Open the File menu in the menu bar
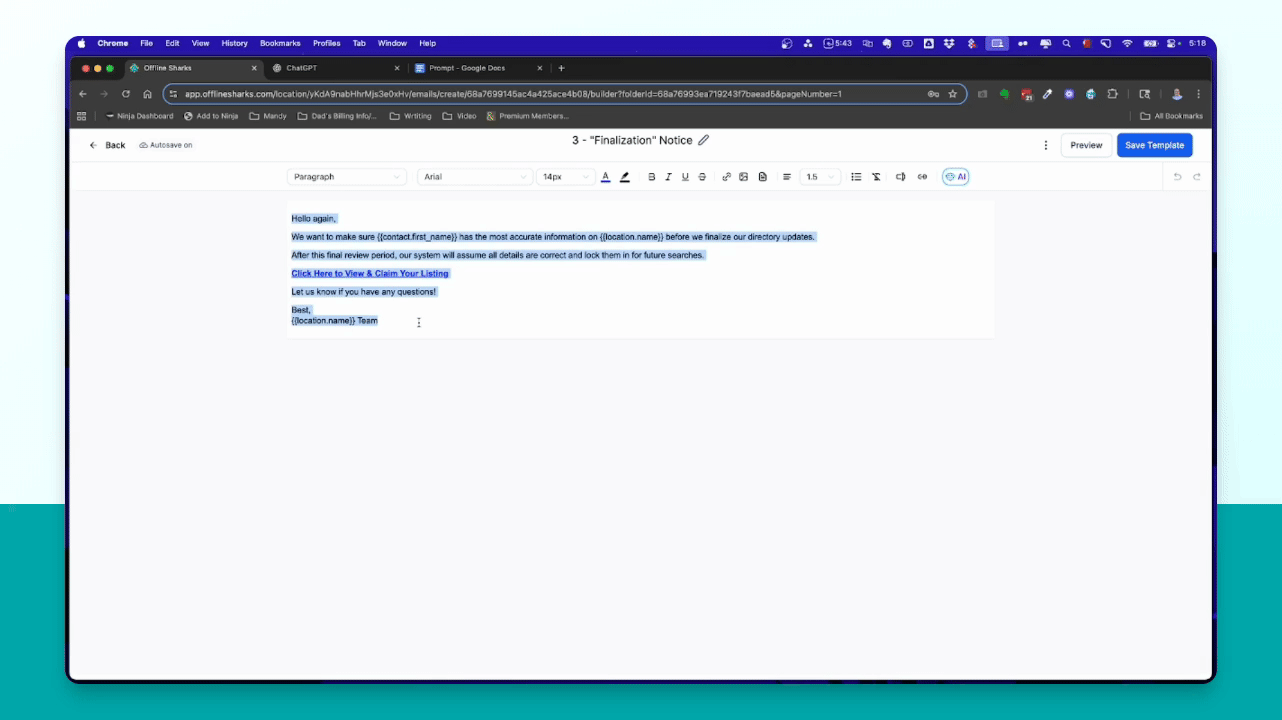This screenshot has height=720, width=1282. coord(146,43)
